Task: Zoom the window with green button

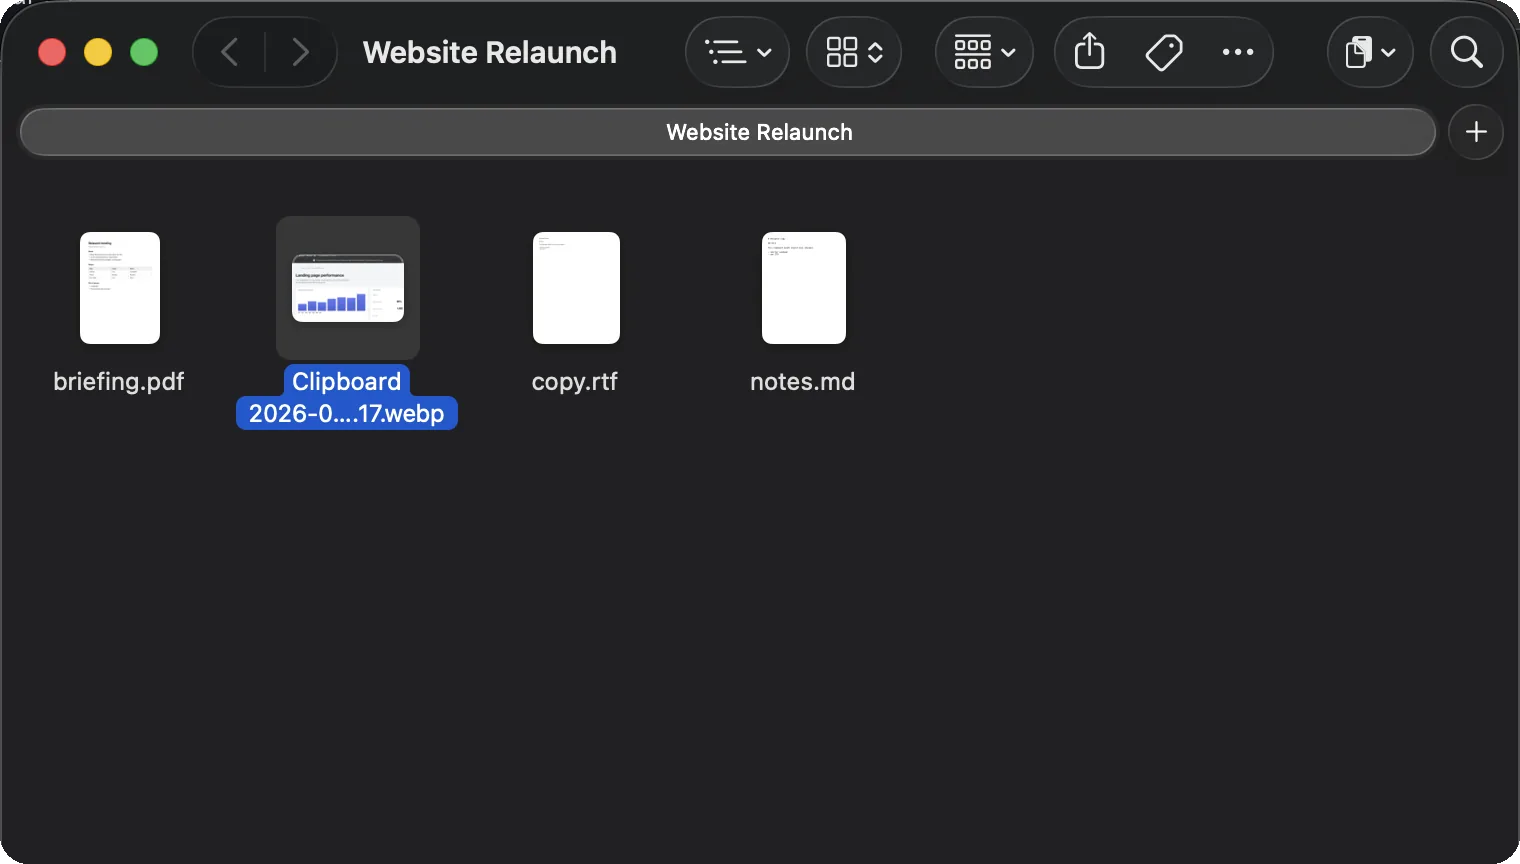Action: (x=144, y=52)
